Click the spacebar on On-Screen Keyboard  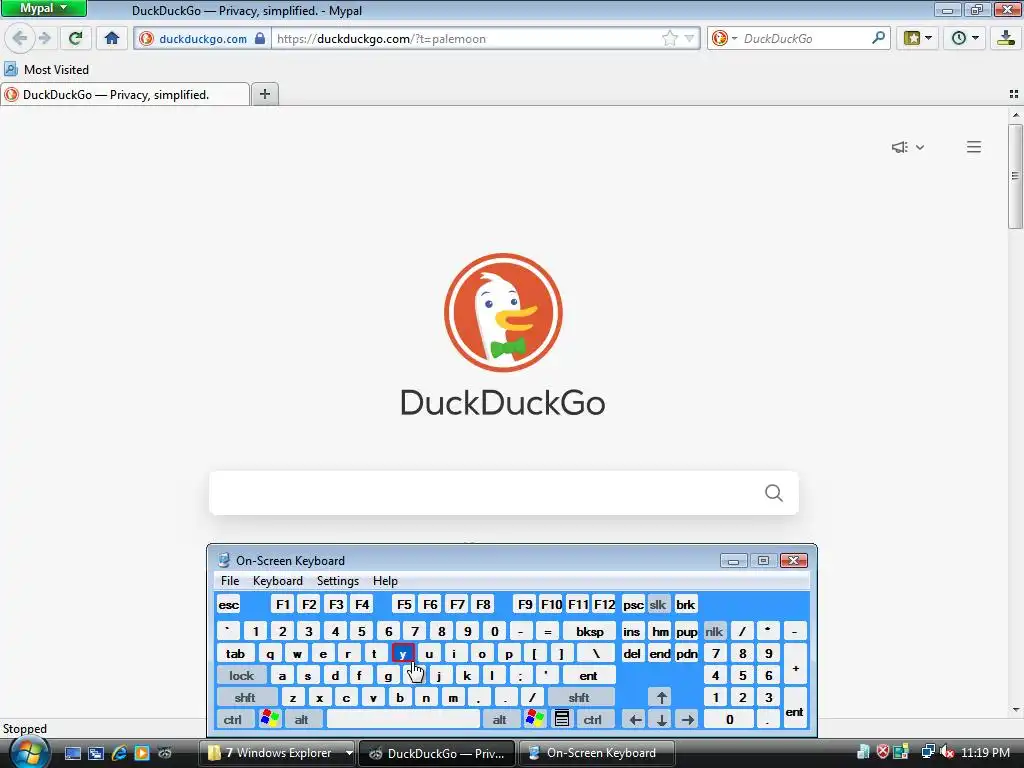point(403,719)
